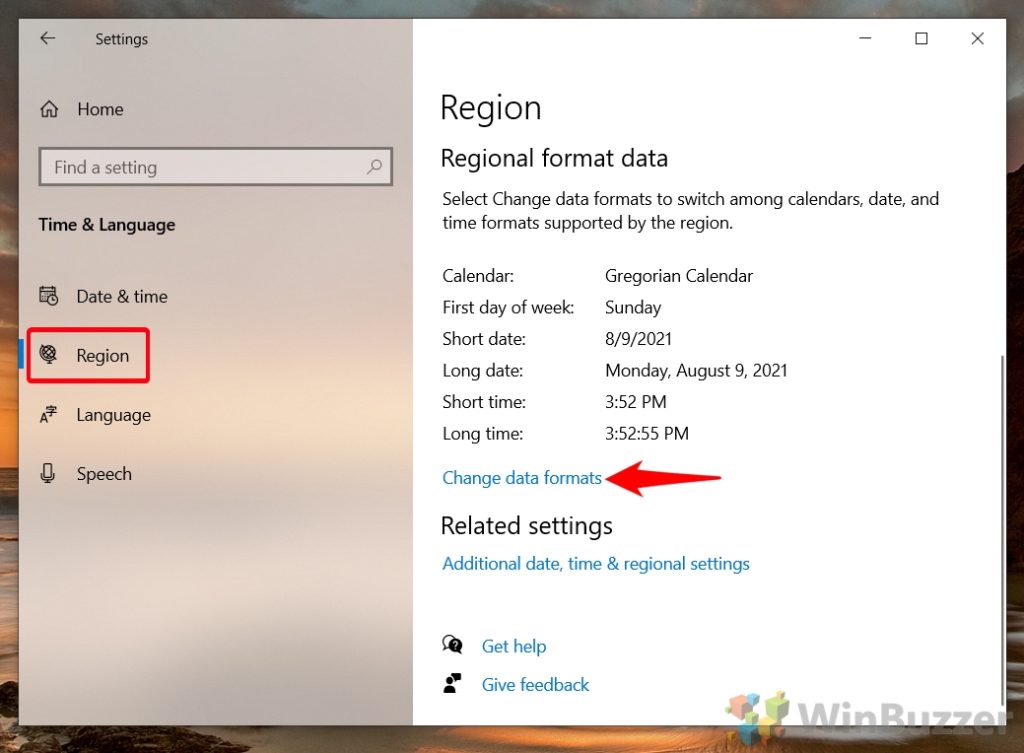Viewport: 1024px width, 753px height.
Task: Click the 3:52 PM short time value
Action: pos(635,402)
